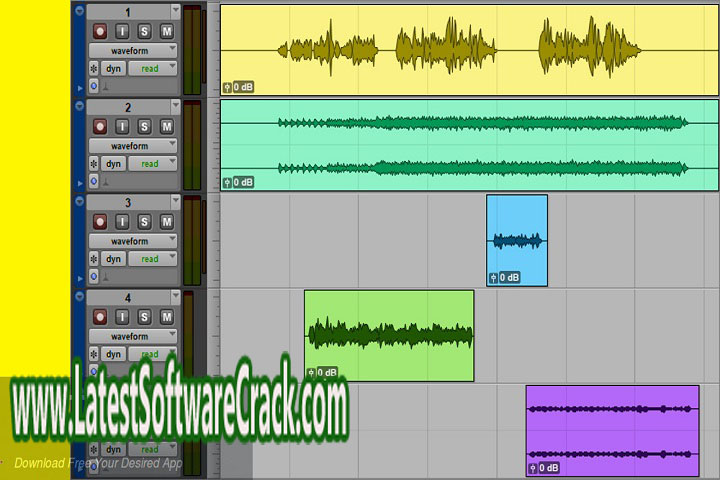Click the 0 dB gain badge on the purple clip
Image resolution: width=720 pixels, height=480 pixels.
[543, 468]
